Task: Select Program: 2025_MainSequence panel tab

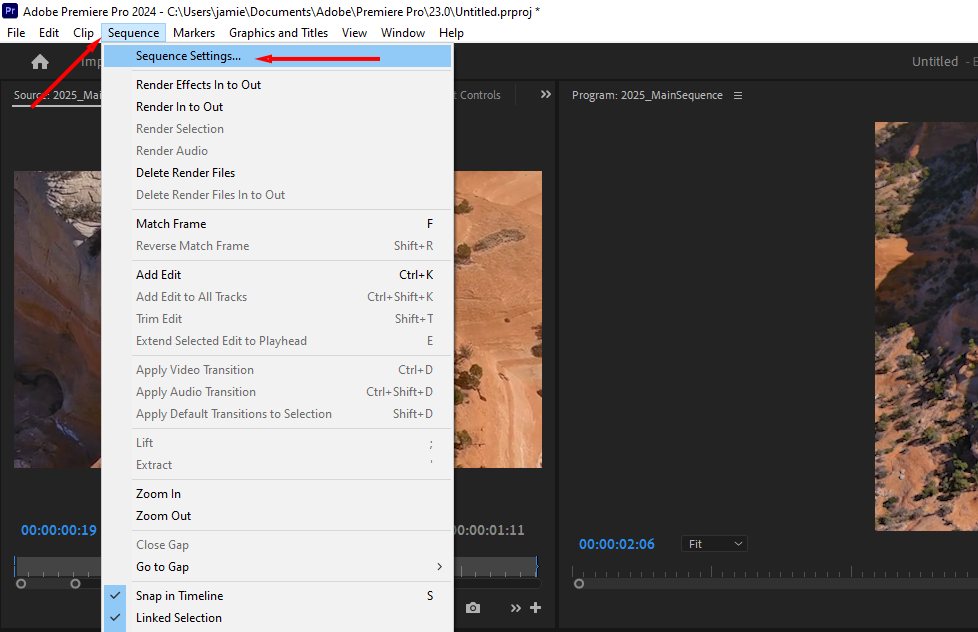Action: point(647,95)
